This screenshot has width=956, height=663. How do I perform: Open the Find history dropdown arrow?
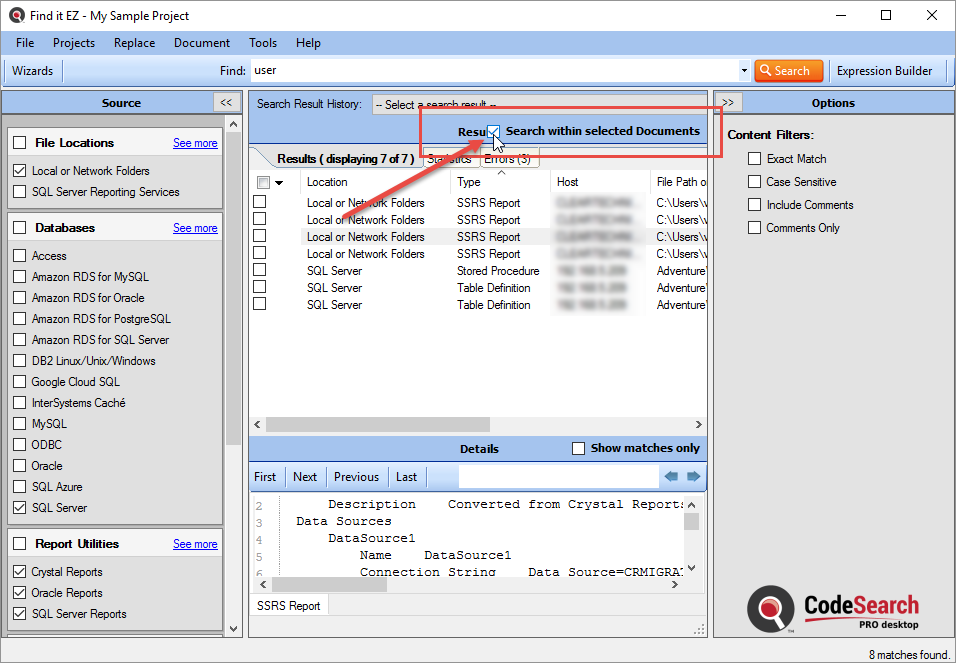pos(744,71)
